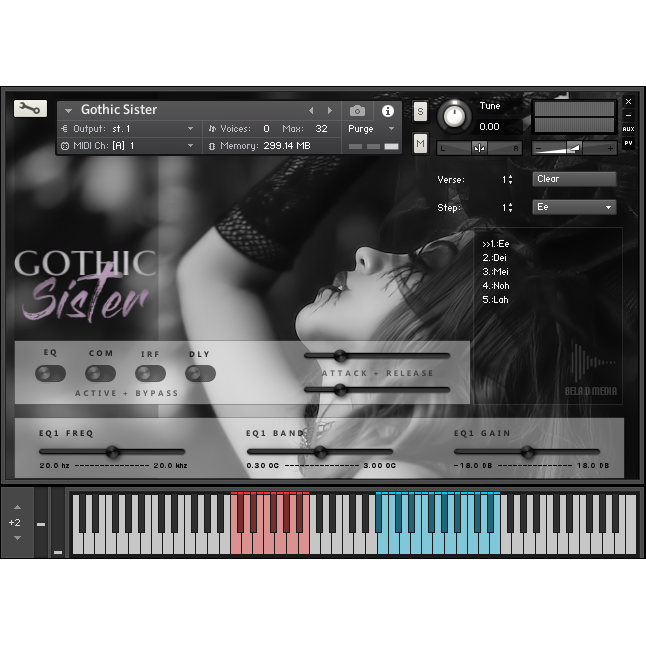Toggle the PV button
The height and width of the screenshot is (646, 646).
click(628, 143)
